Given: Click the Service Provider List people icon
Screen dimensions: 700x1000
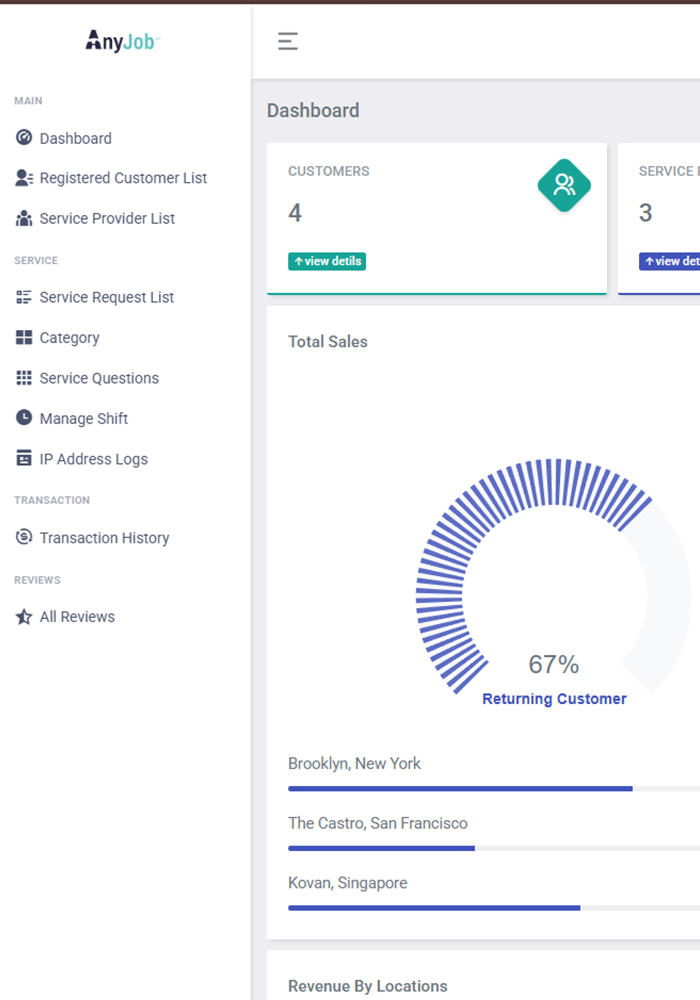Looking at the screenshot, I should (24, 218).
